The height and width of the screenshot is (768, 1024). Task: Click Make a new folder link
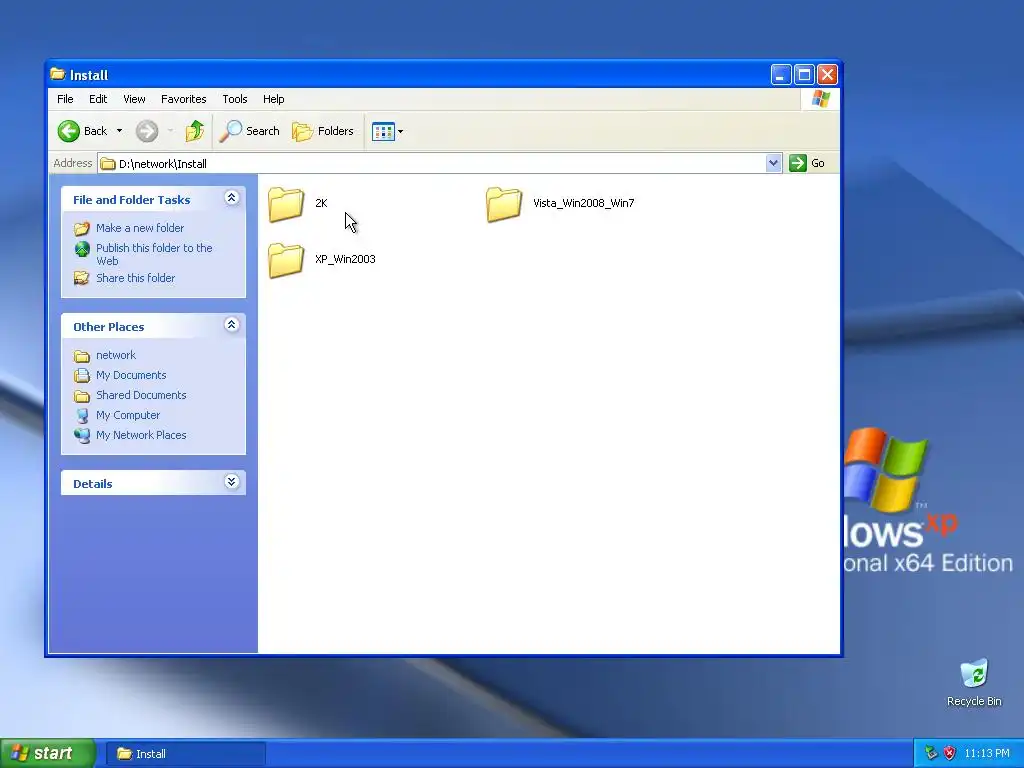coord(140,228)
